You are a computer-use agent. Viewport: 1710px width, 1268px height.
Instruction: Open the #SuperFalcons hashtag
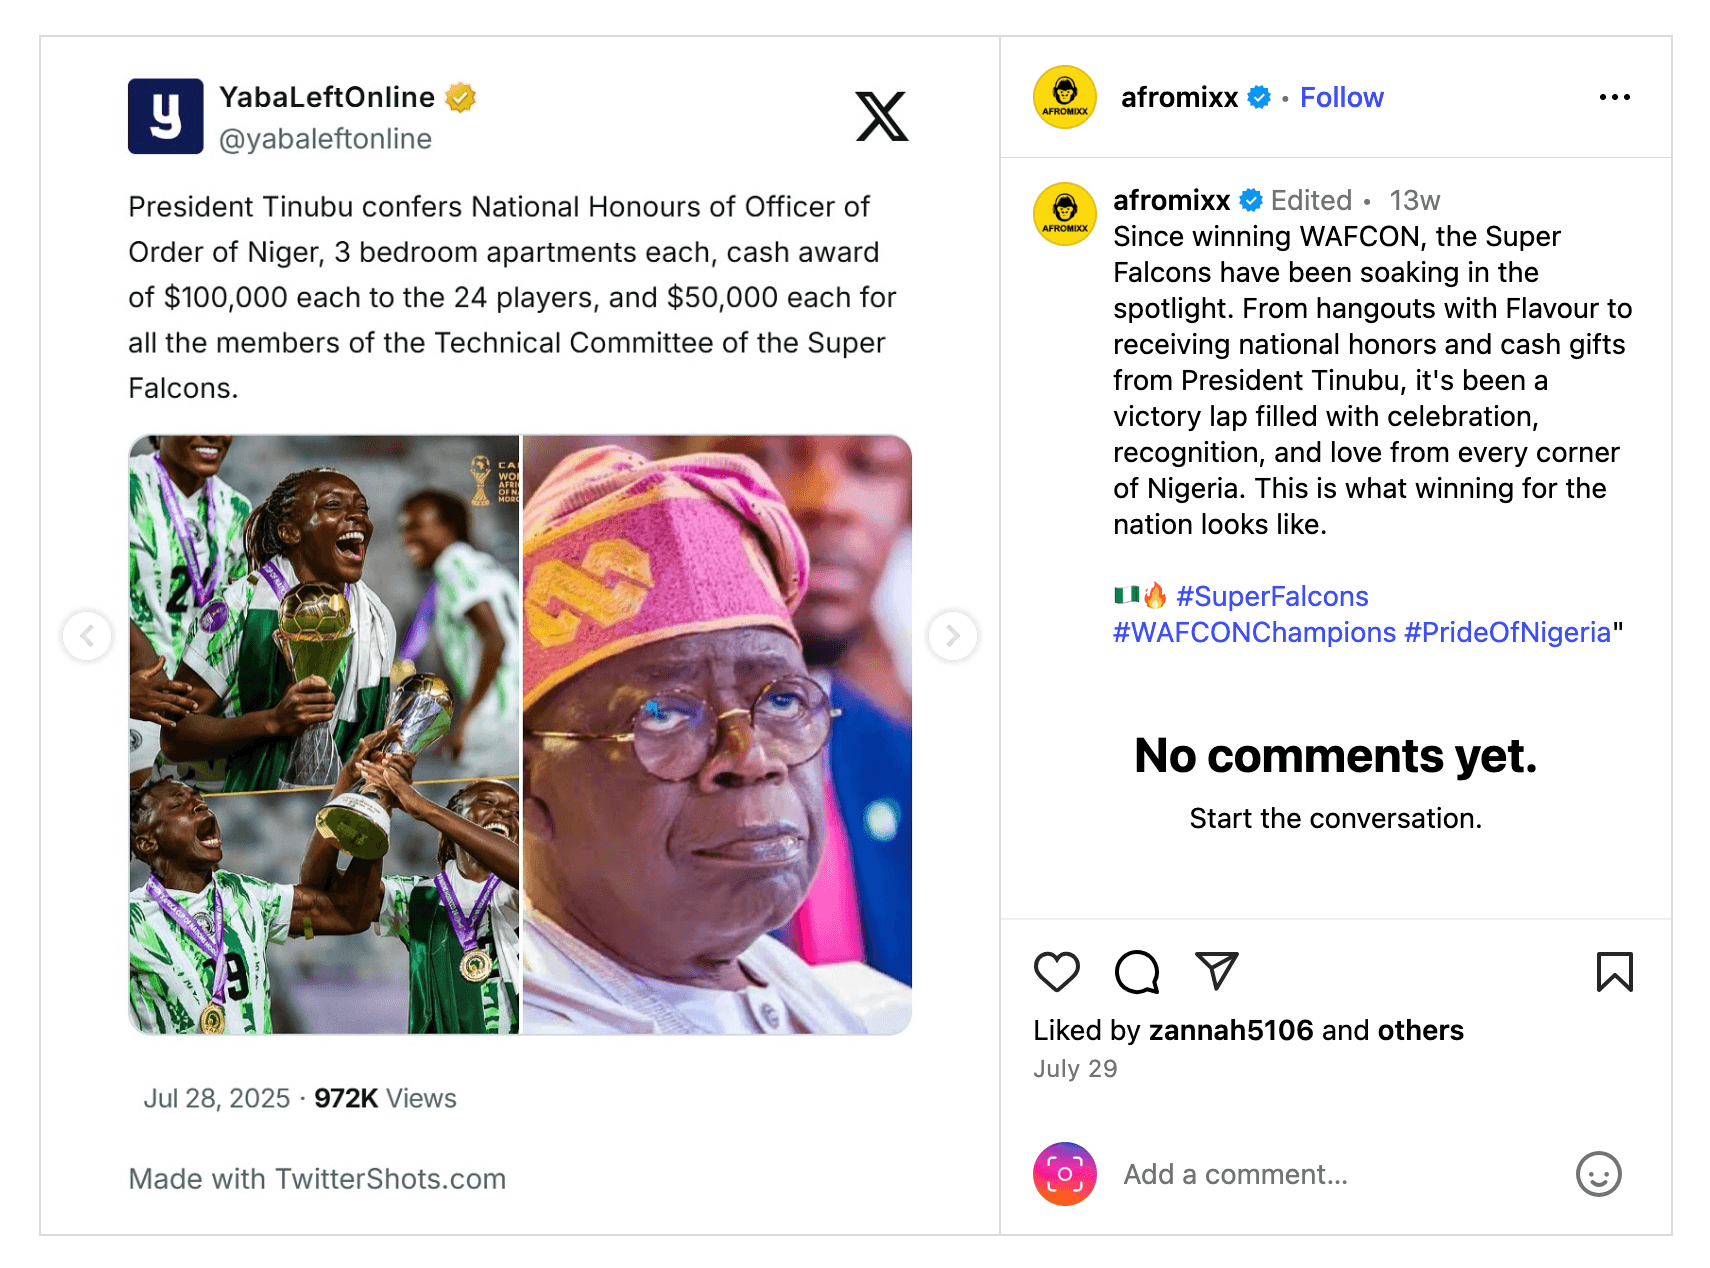click(1273, 596)
